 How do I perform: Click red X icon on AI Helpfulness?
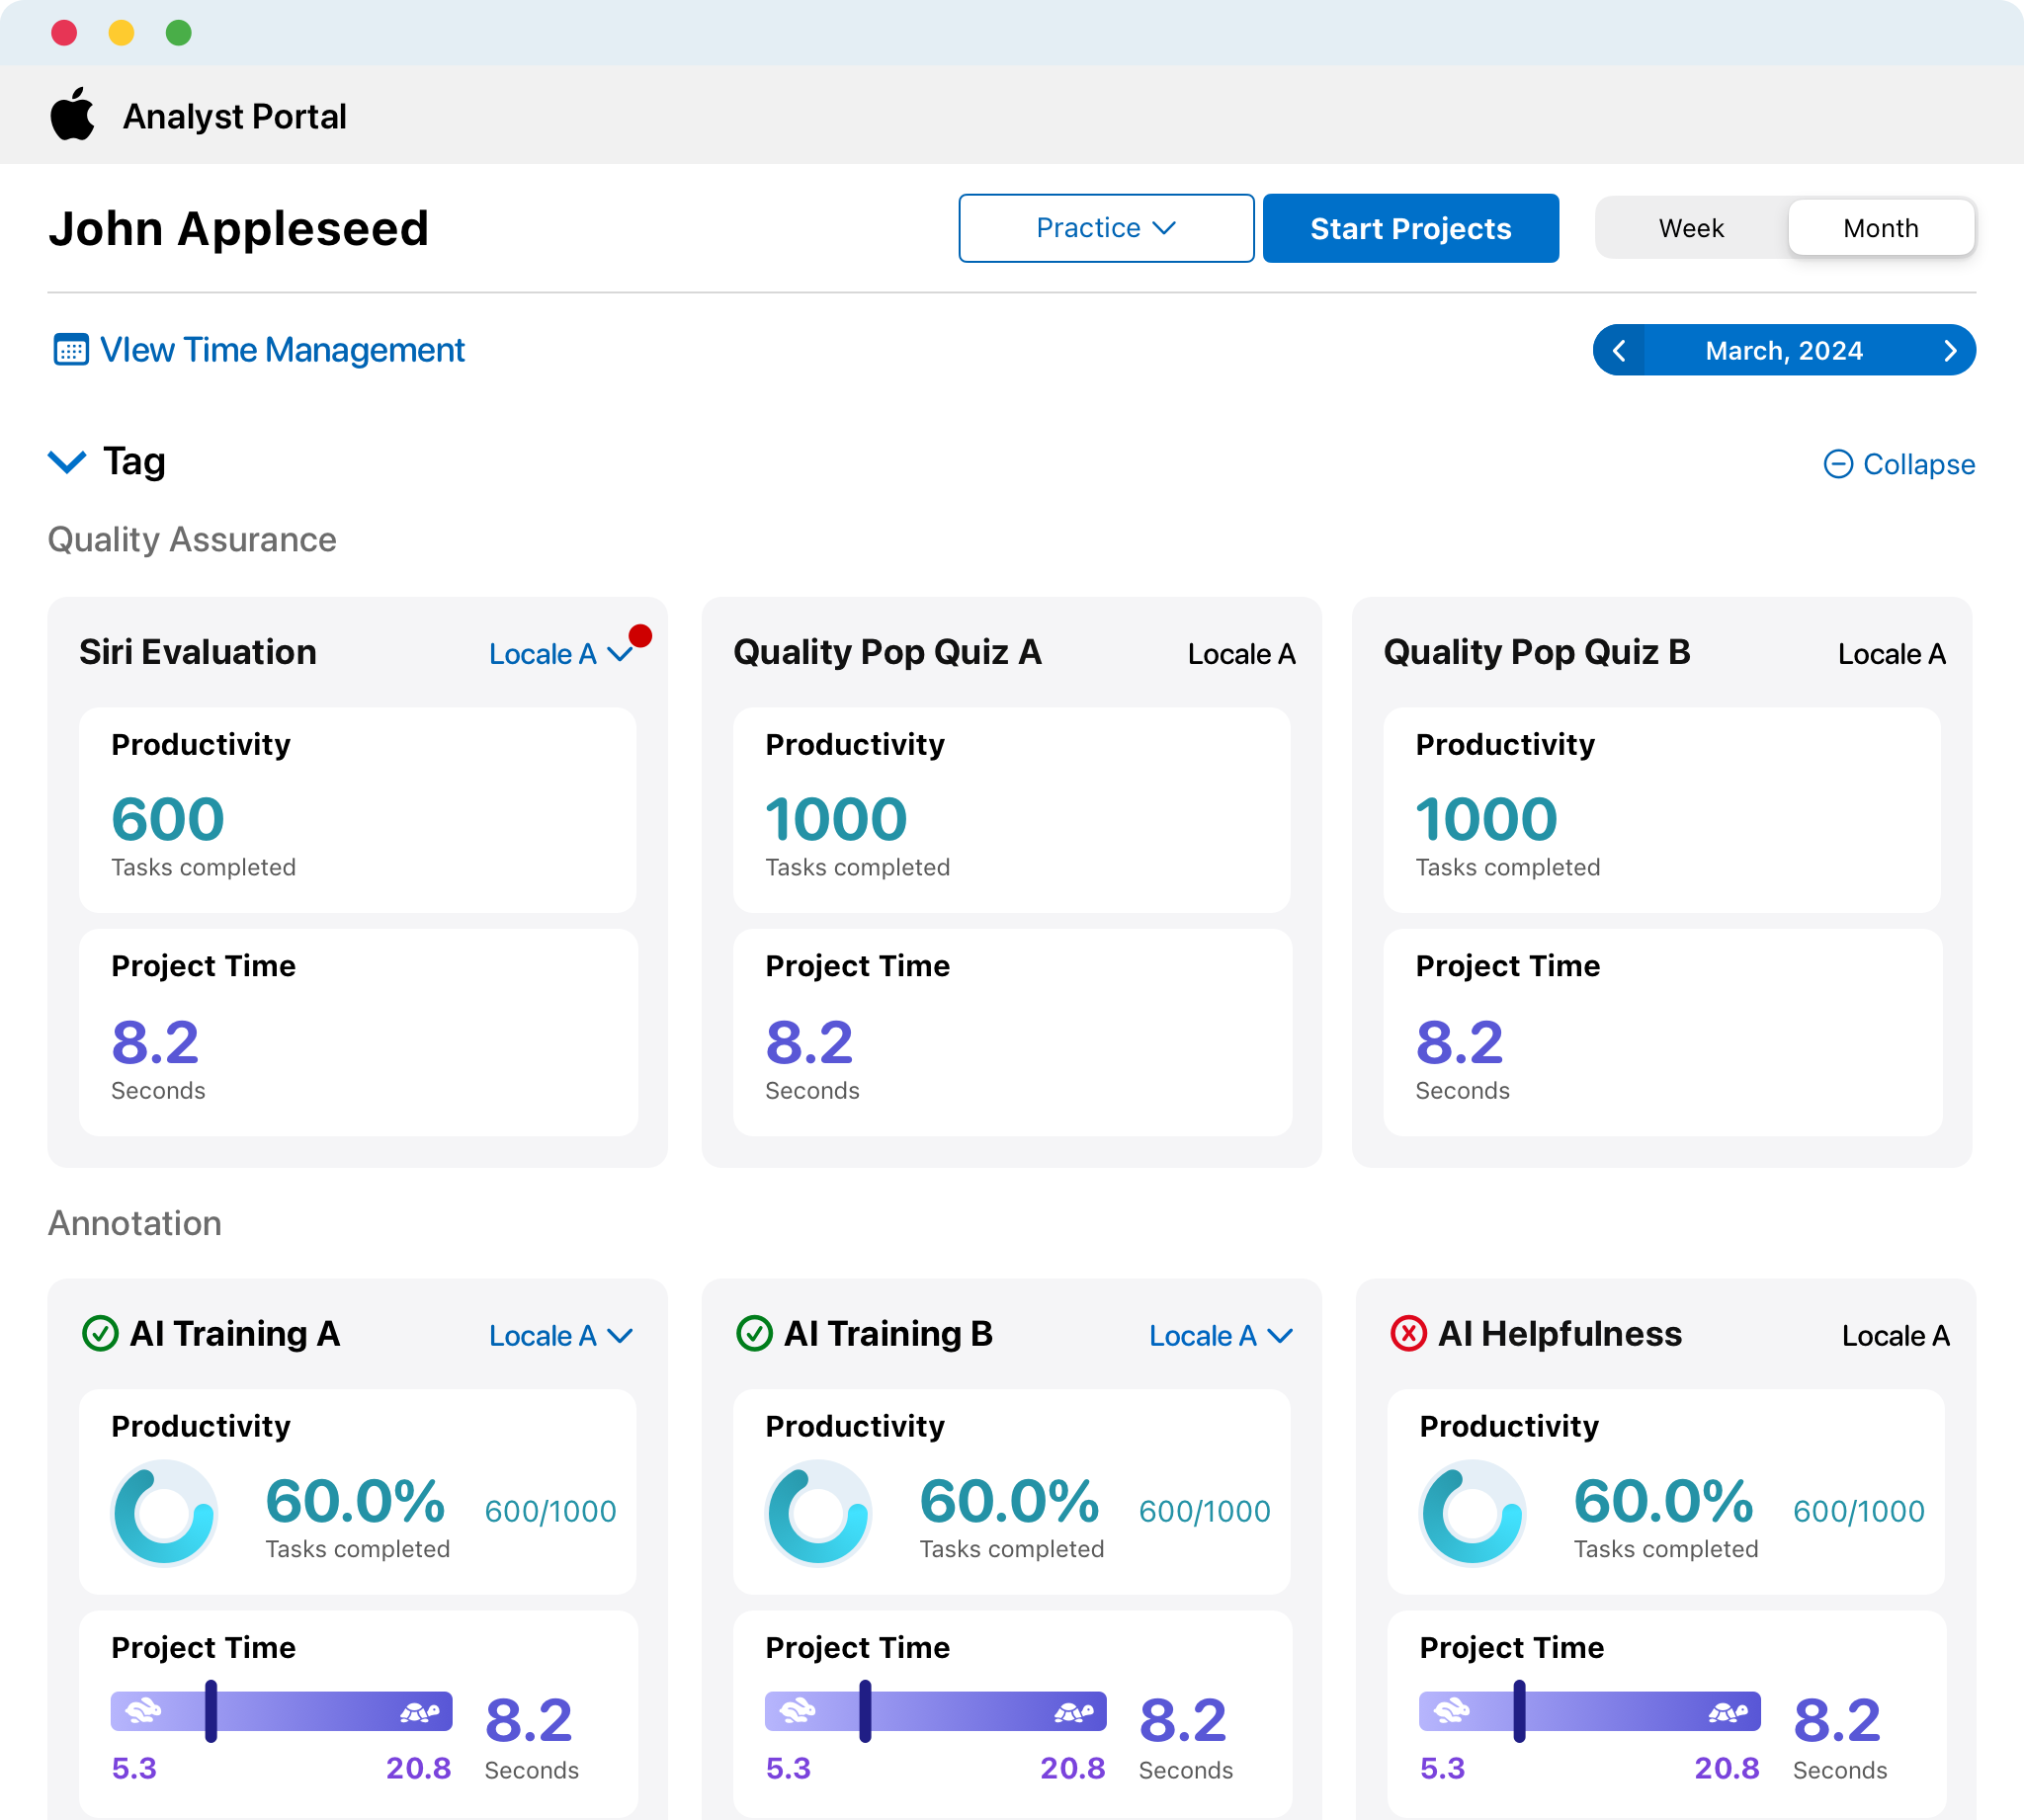point(1408,1333)
